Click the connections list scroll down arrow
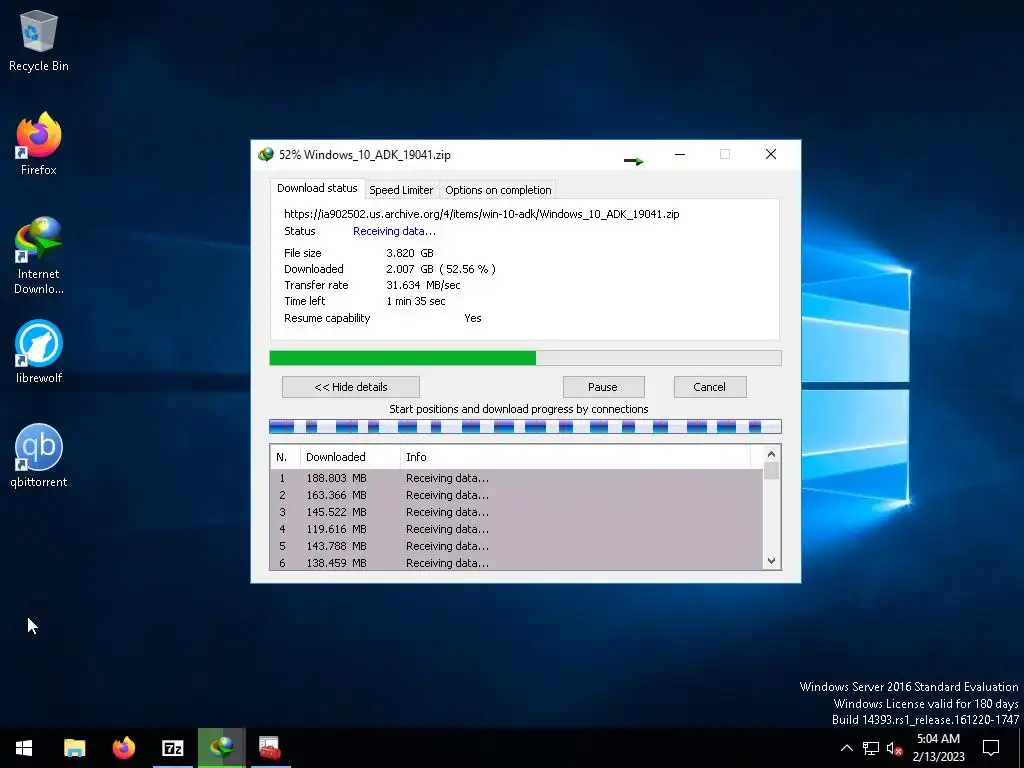 click(x=771, y=561)
